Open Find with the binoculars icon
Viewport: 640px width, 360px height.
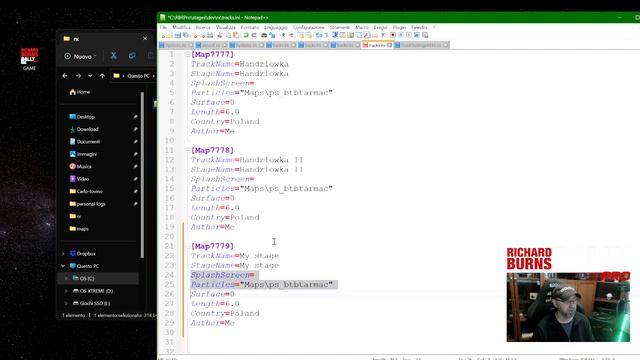pyautogui.click(x=264, y=36)
